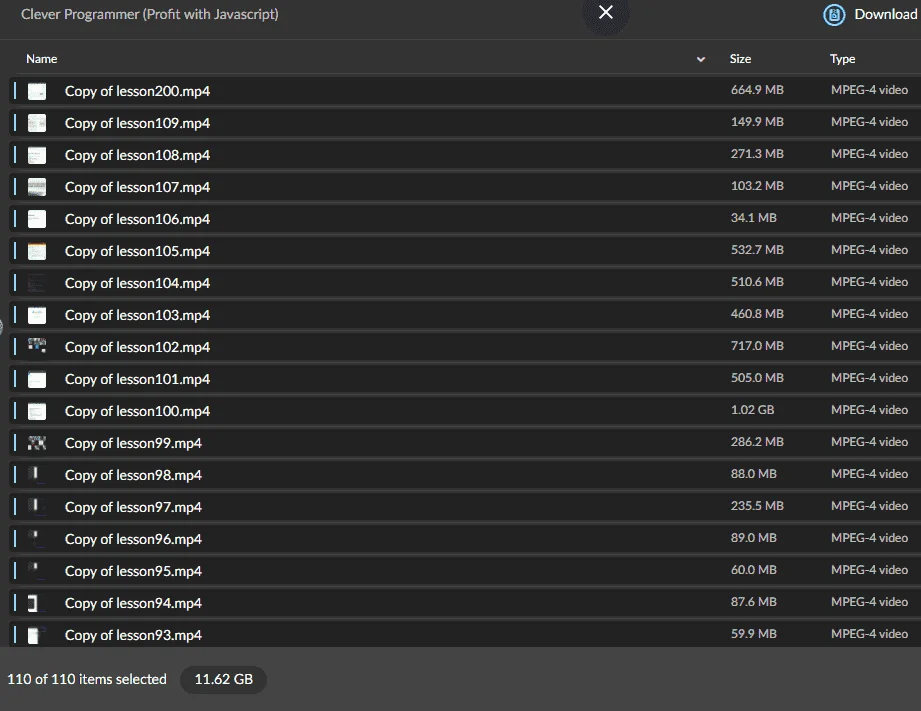Click the 34.1 MB size value

[x=754, y=218]
